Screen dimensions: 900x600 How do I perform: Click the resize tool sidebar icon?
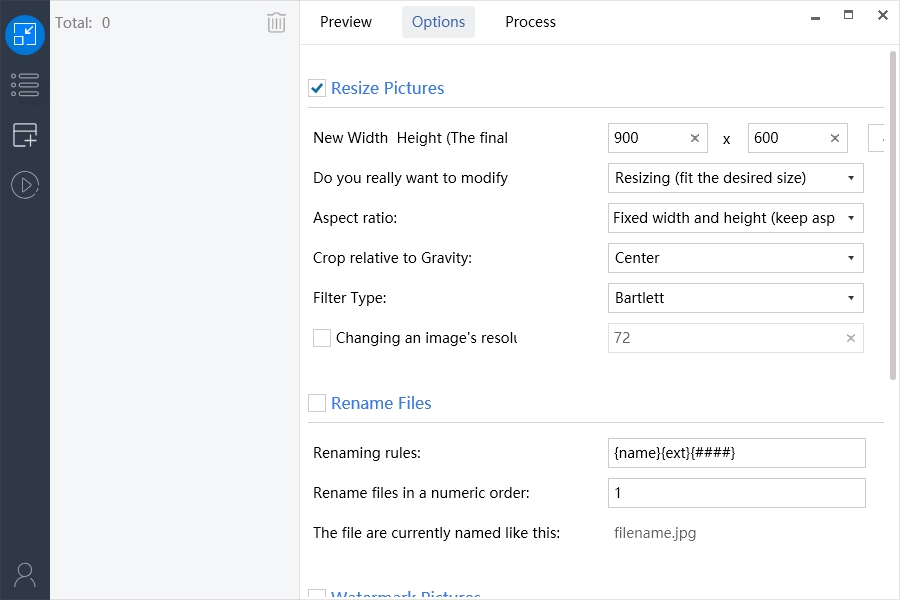pyautogui.click(x=25, y=36)
